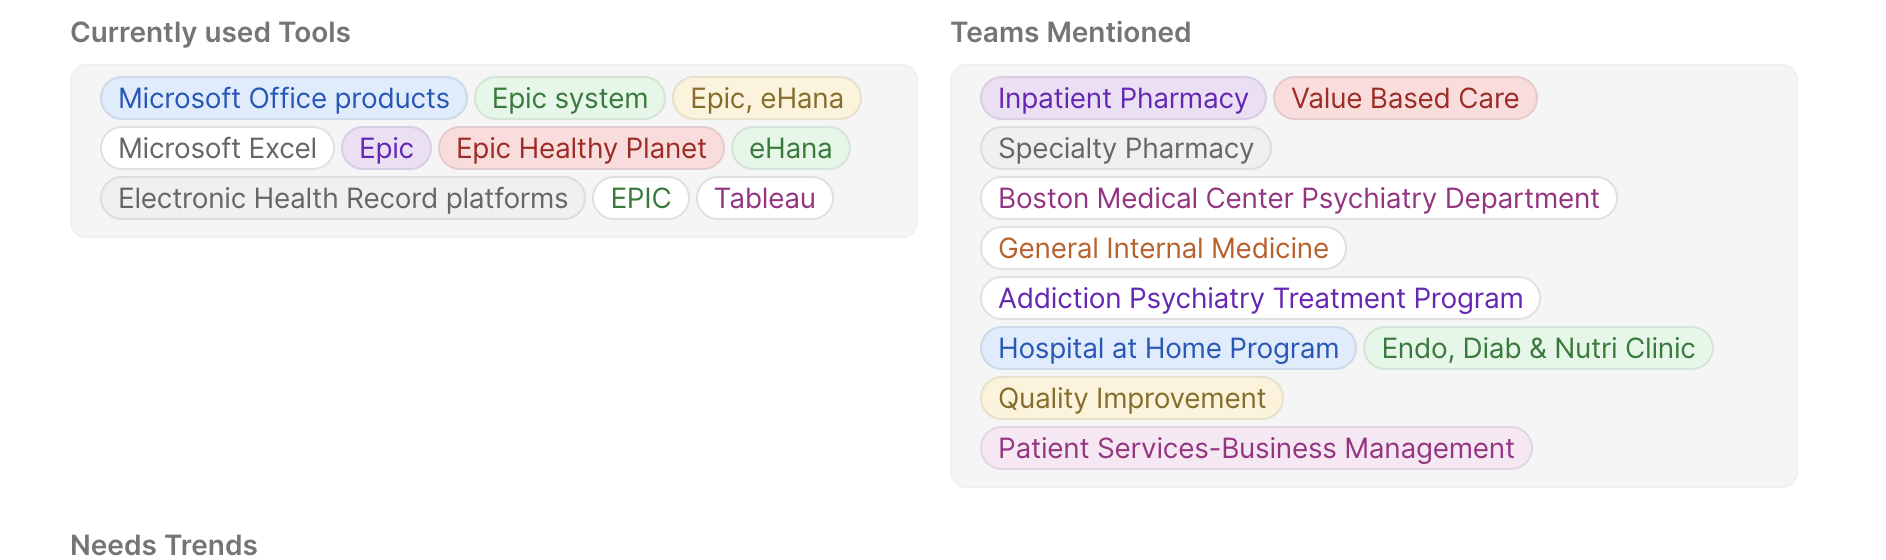Select Patient Services-Business Management tag
Viewport: 1886px width, 560px height.
point(1256,448)
